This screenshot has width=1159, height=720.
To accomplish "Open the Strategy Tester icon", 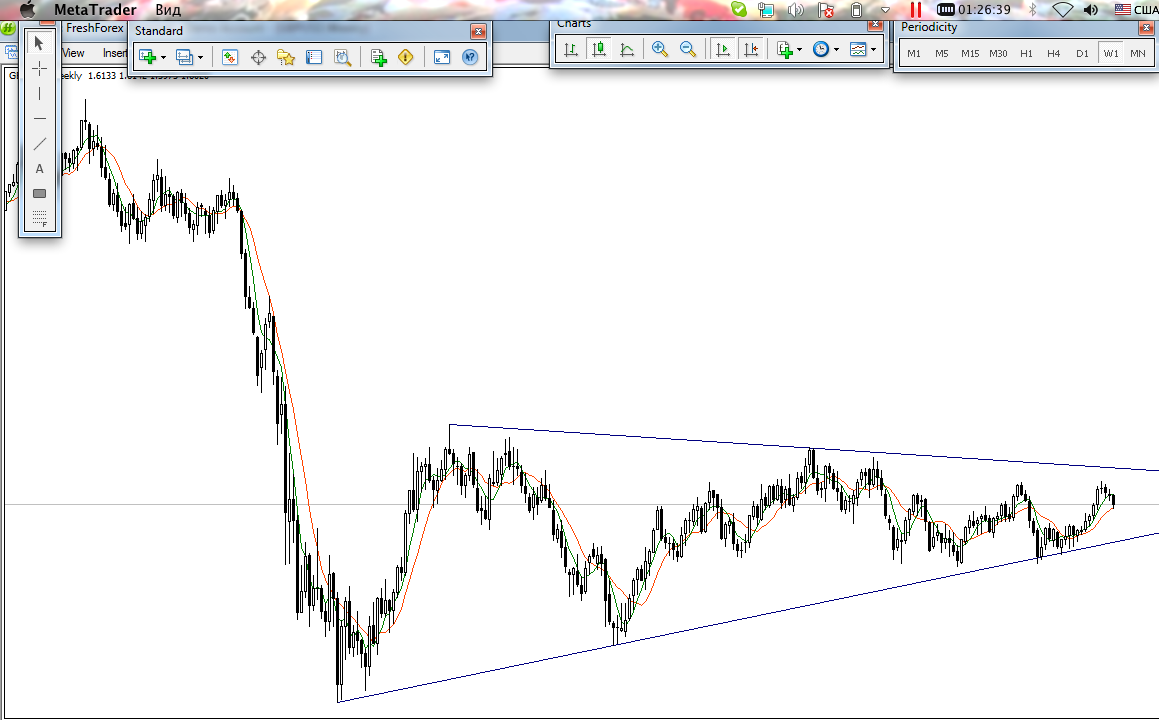I will (342, 57).
